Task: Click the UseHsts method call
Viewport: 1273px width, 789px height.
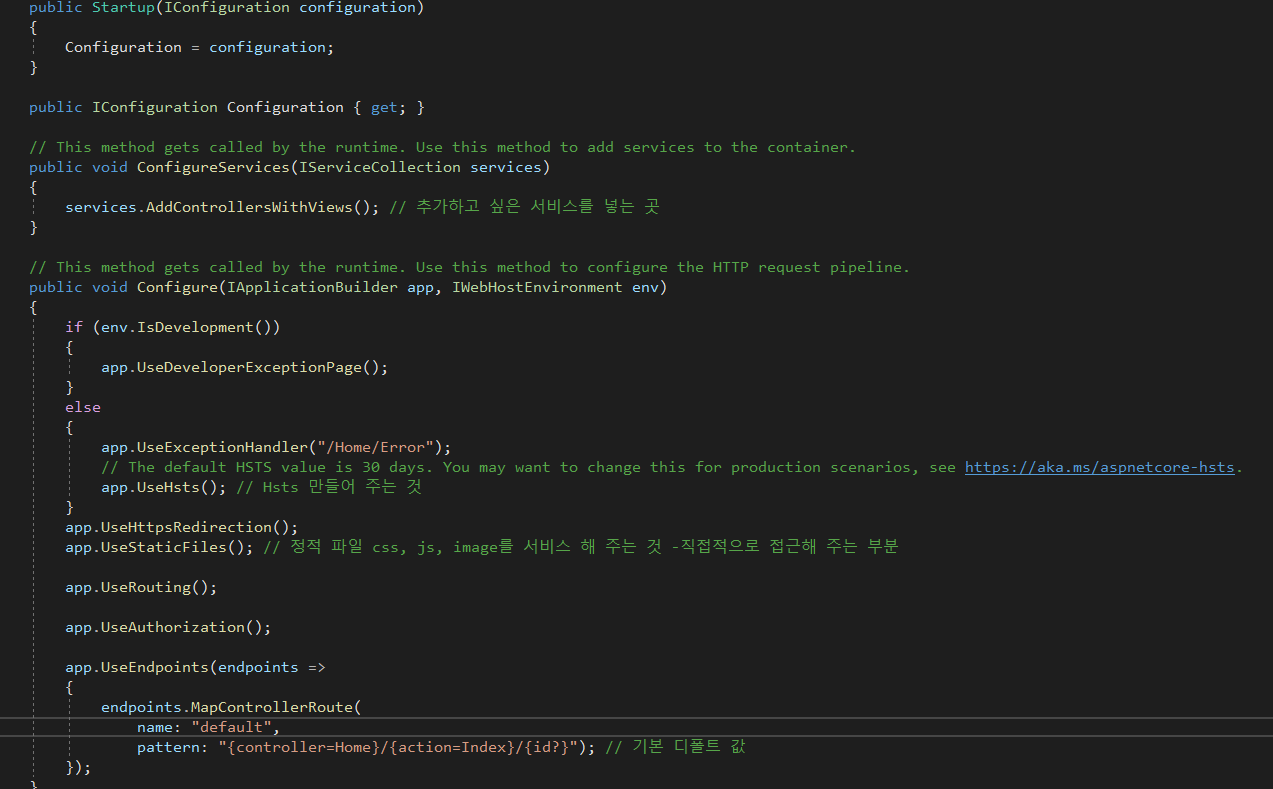Action: (169, 487)
